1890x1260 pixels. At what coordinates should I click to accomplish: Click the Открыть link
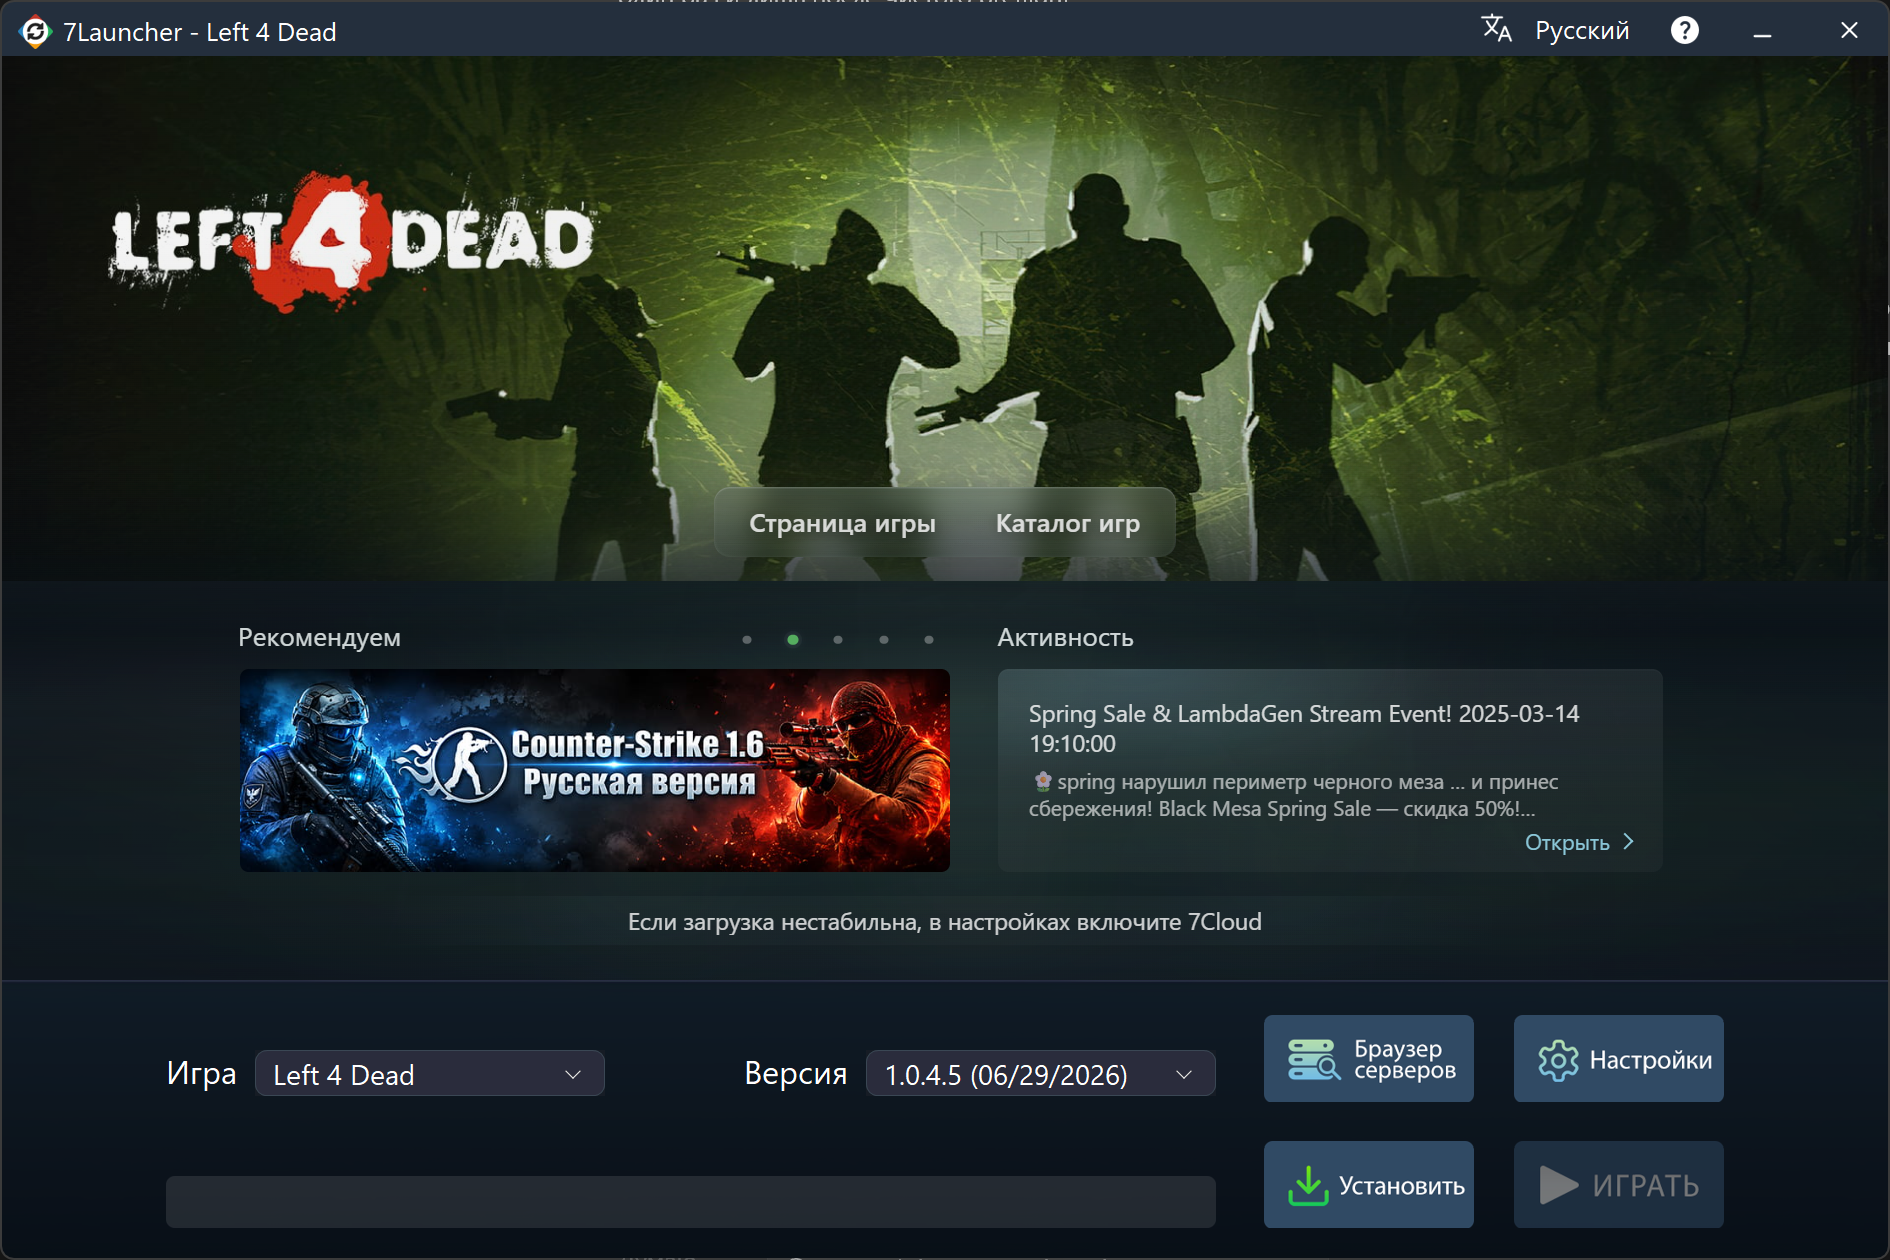1567,843
